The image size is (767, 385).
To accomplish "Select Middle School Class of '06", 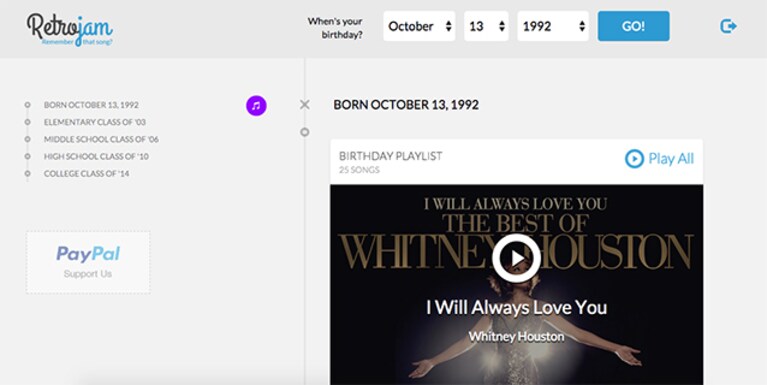I will tap(101, 139).
